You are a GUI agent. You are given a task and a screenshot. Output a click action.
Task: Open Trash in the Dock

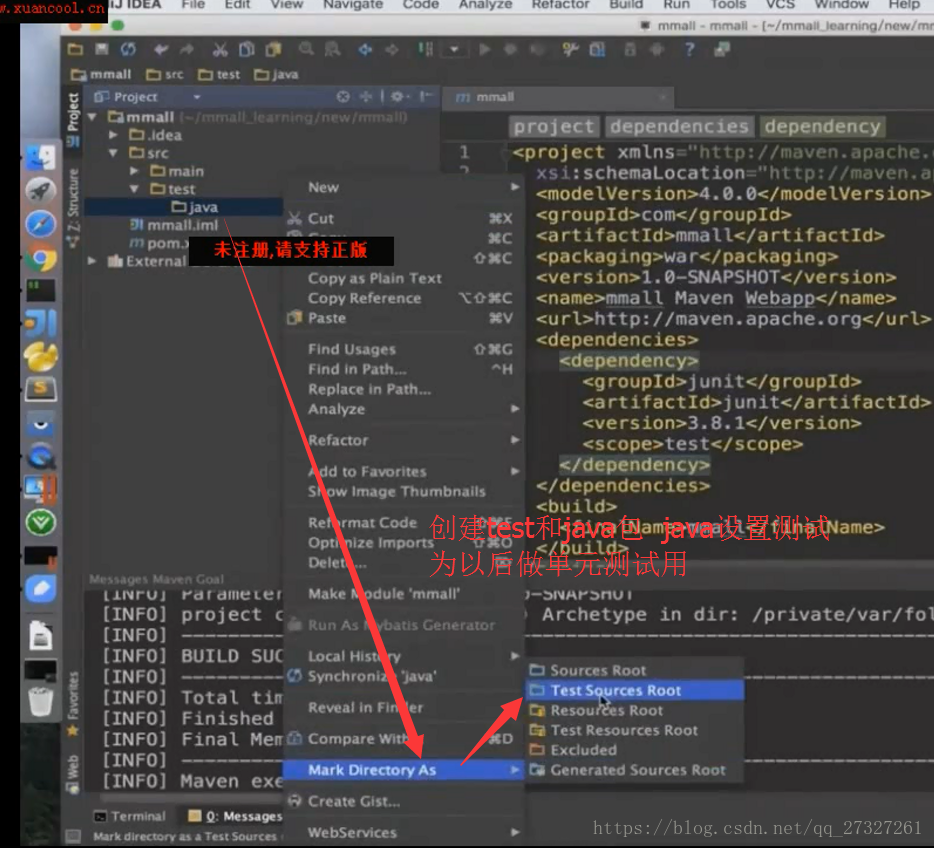41,701
